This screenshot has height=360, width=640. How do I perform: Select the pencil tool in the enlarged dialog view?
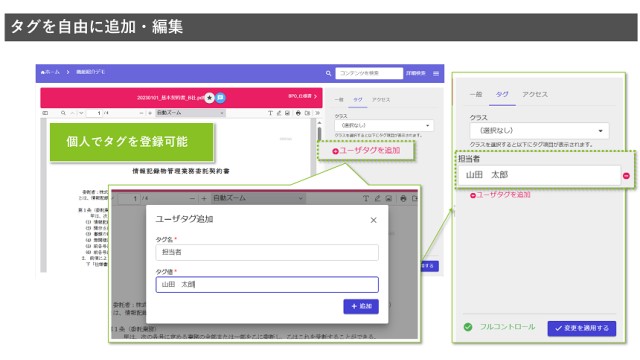378,198
